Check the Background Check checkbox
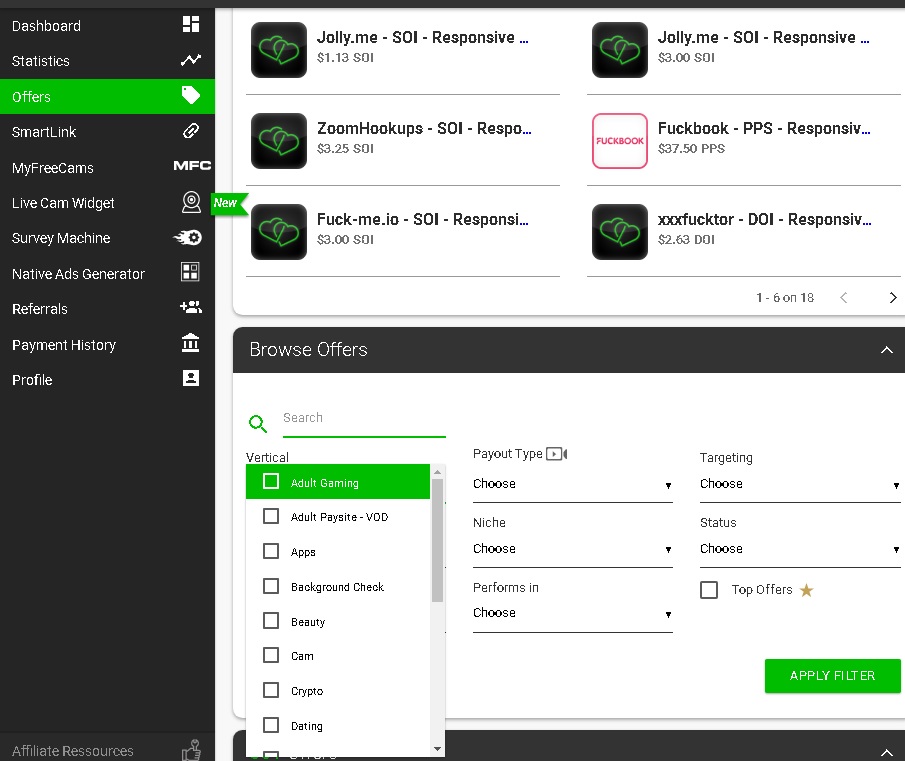 point(271,586)
